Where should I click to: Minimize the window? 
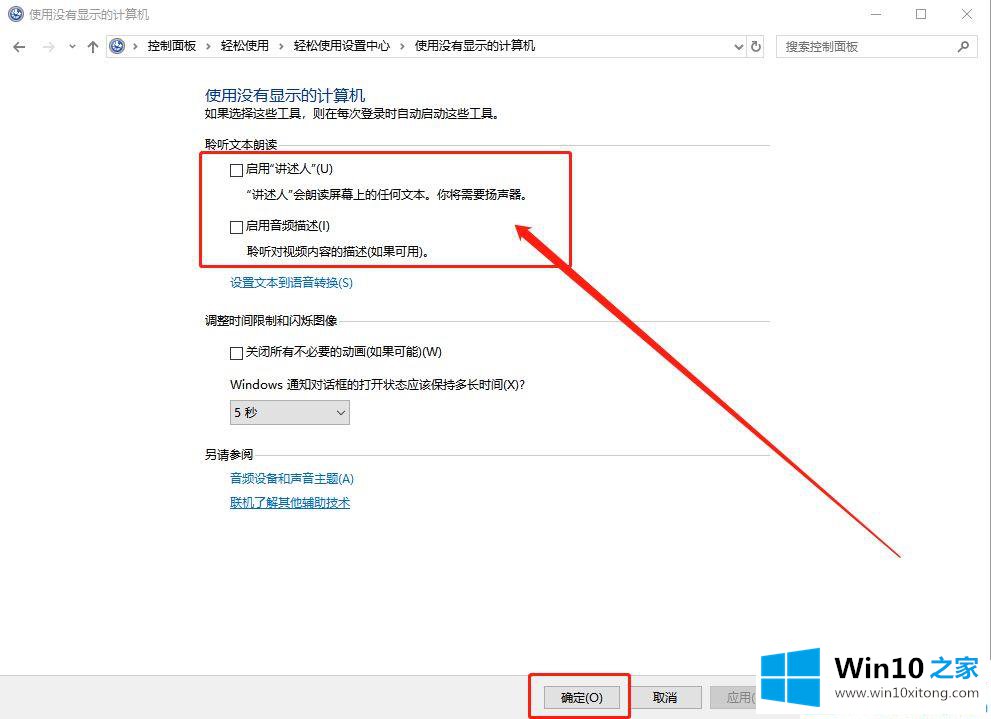pyautogui.click(x=876, y=14)
